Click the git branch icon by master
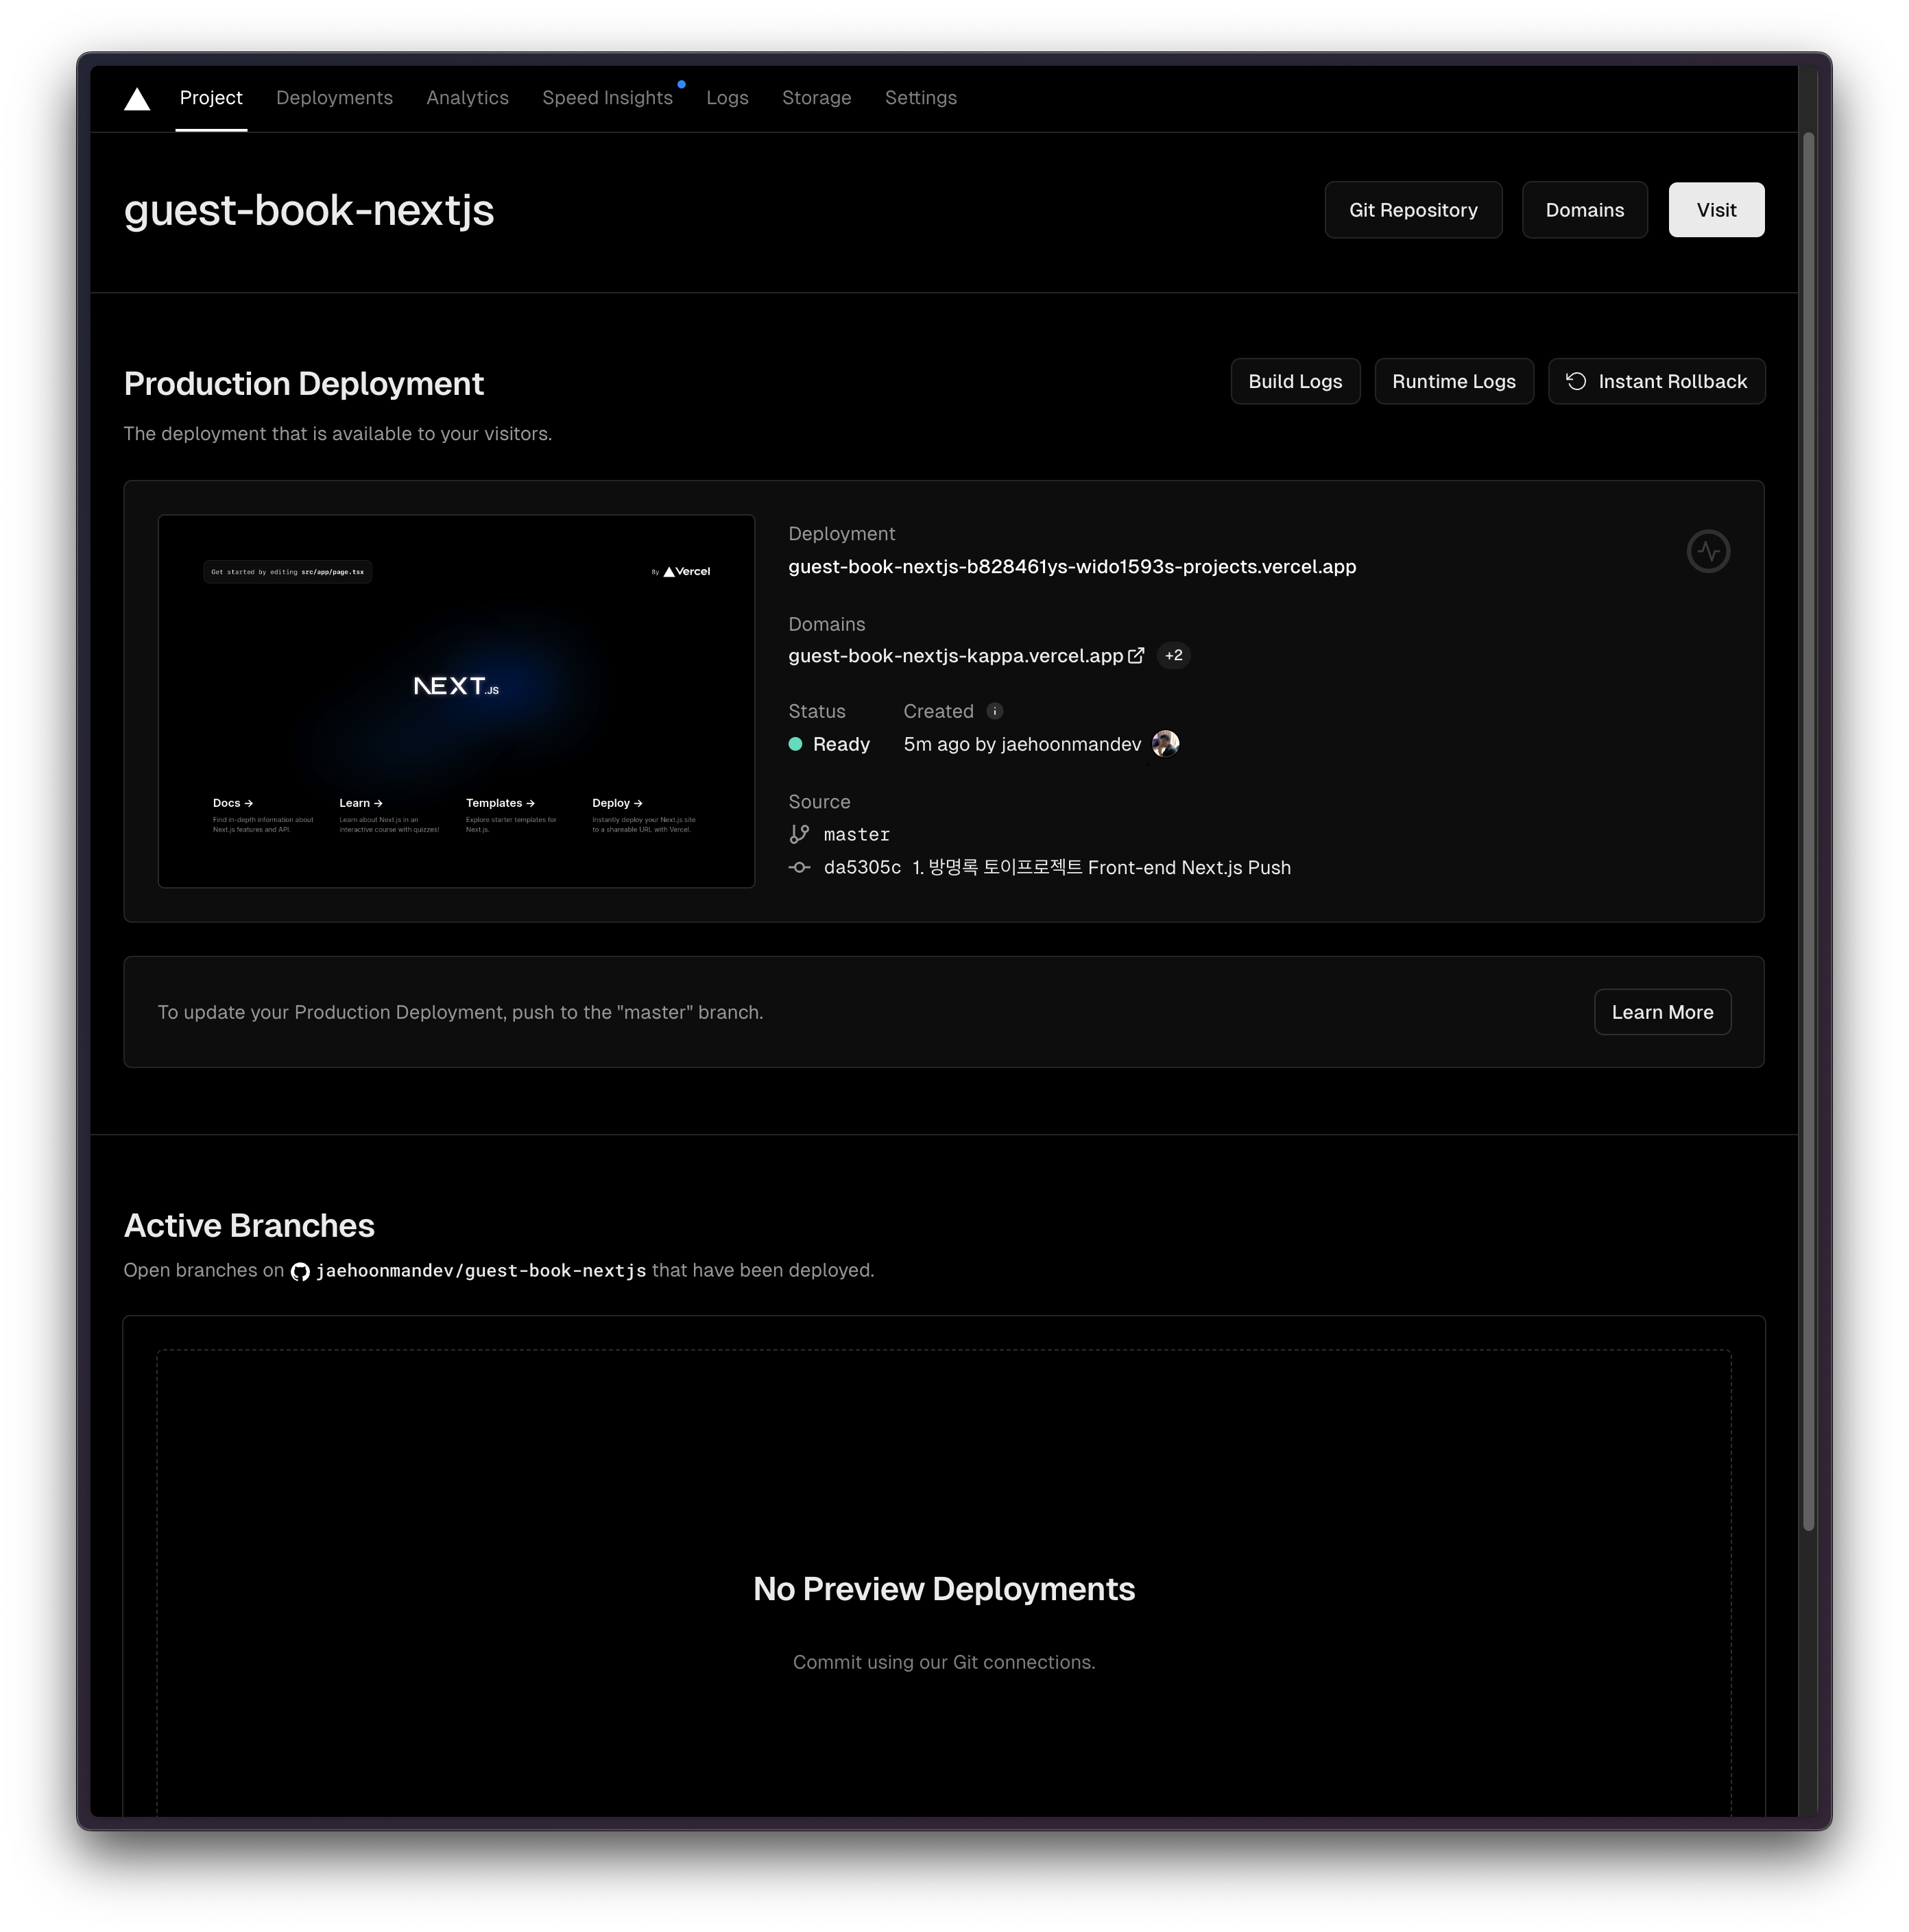 point(799,834)
